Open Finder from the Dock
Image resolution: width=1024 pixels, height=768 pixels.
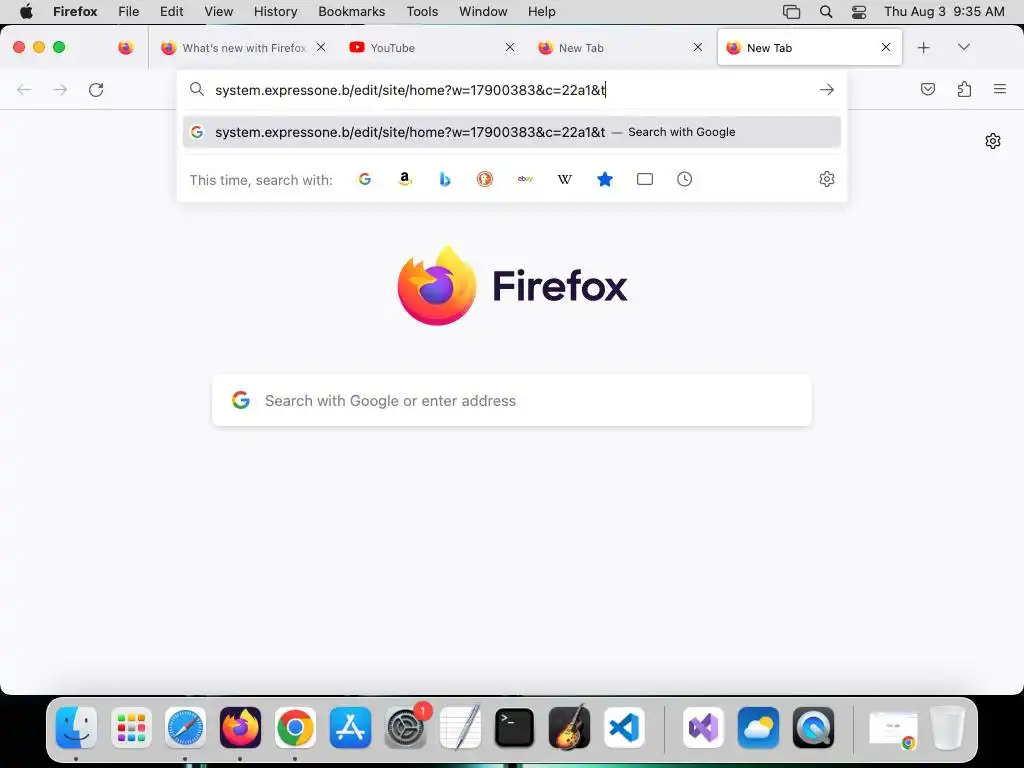(x=76, y=728)
